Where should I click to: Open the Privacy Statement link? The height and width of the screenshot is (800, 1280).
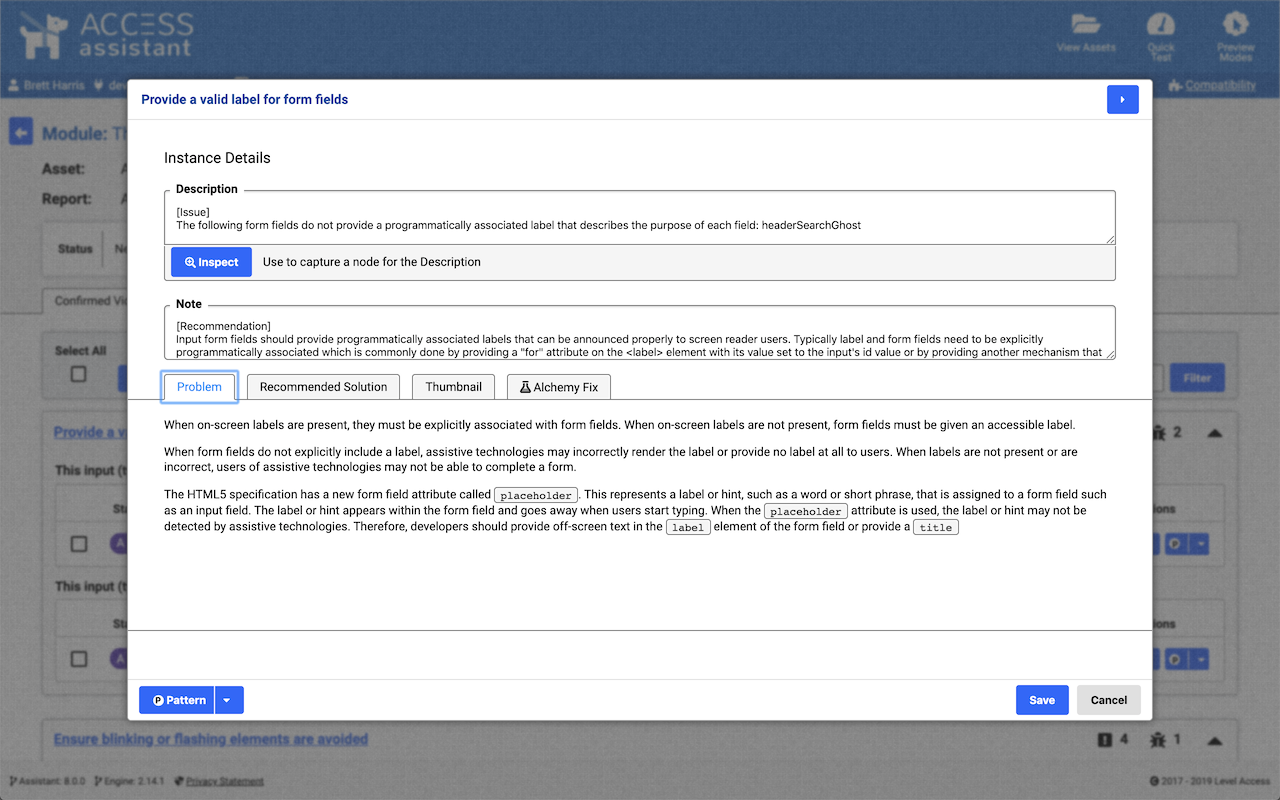(225, 781)
